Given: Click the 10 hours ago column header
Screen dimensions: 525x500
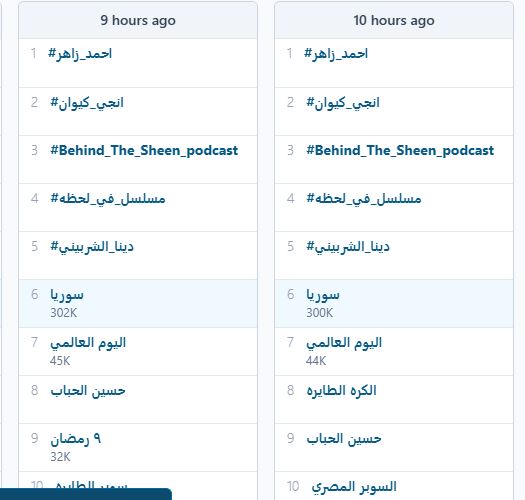Looking at the screenshot, I should [x=394, y=20].
